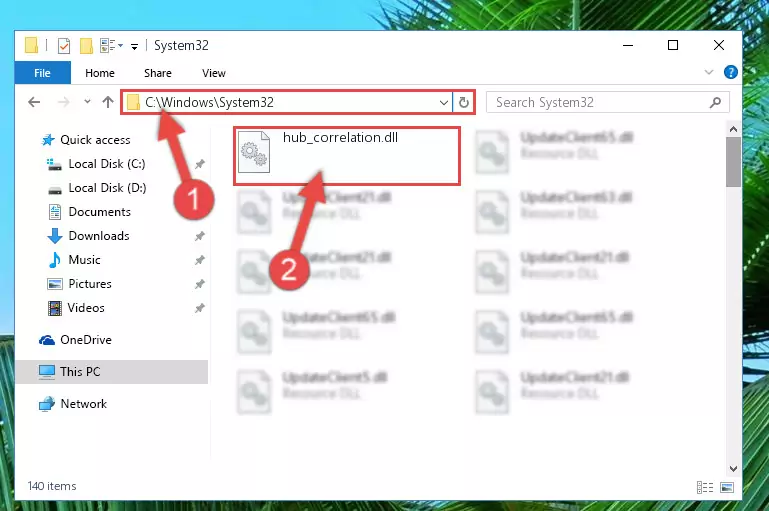
Task: Click the folder icon in the address bar
Action: pos(133,102)
